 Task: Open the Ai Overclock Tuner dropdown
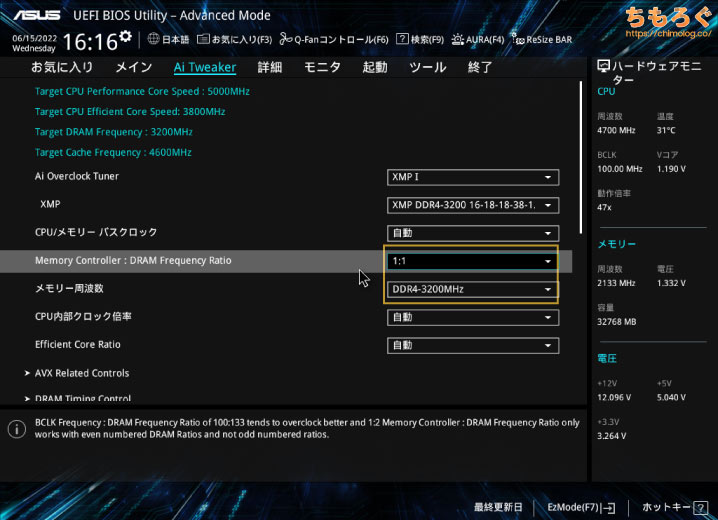point(473,177)
